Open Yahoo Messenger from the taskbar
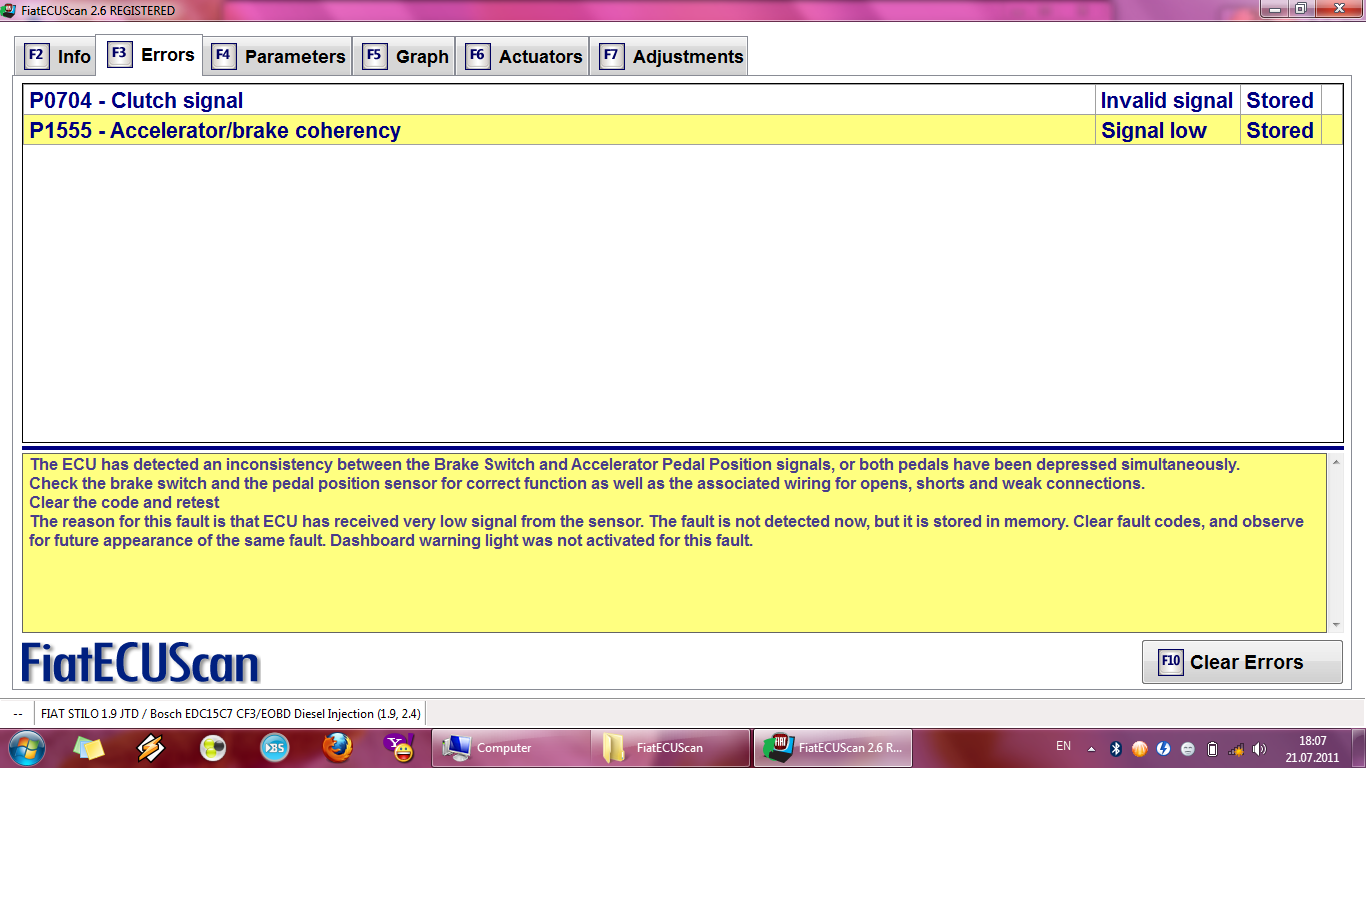The image size is (1366, 906). pyautogui.click(x=399, y=748)
